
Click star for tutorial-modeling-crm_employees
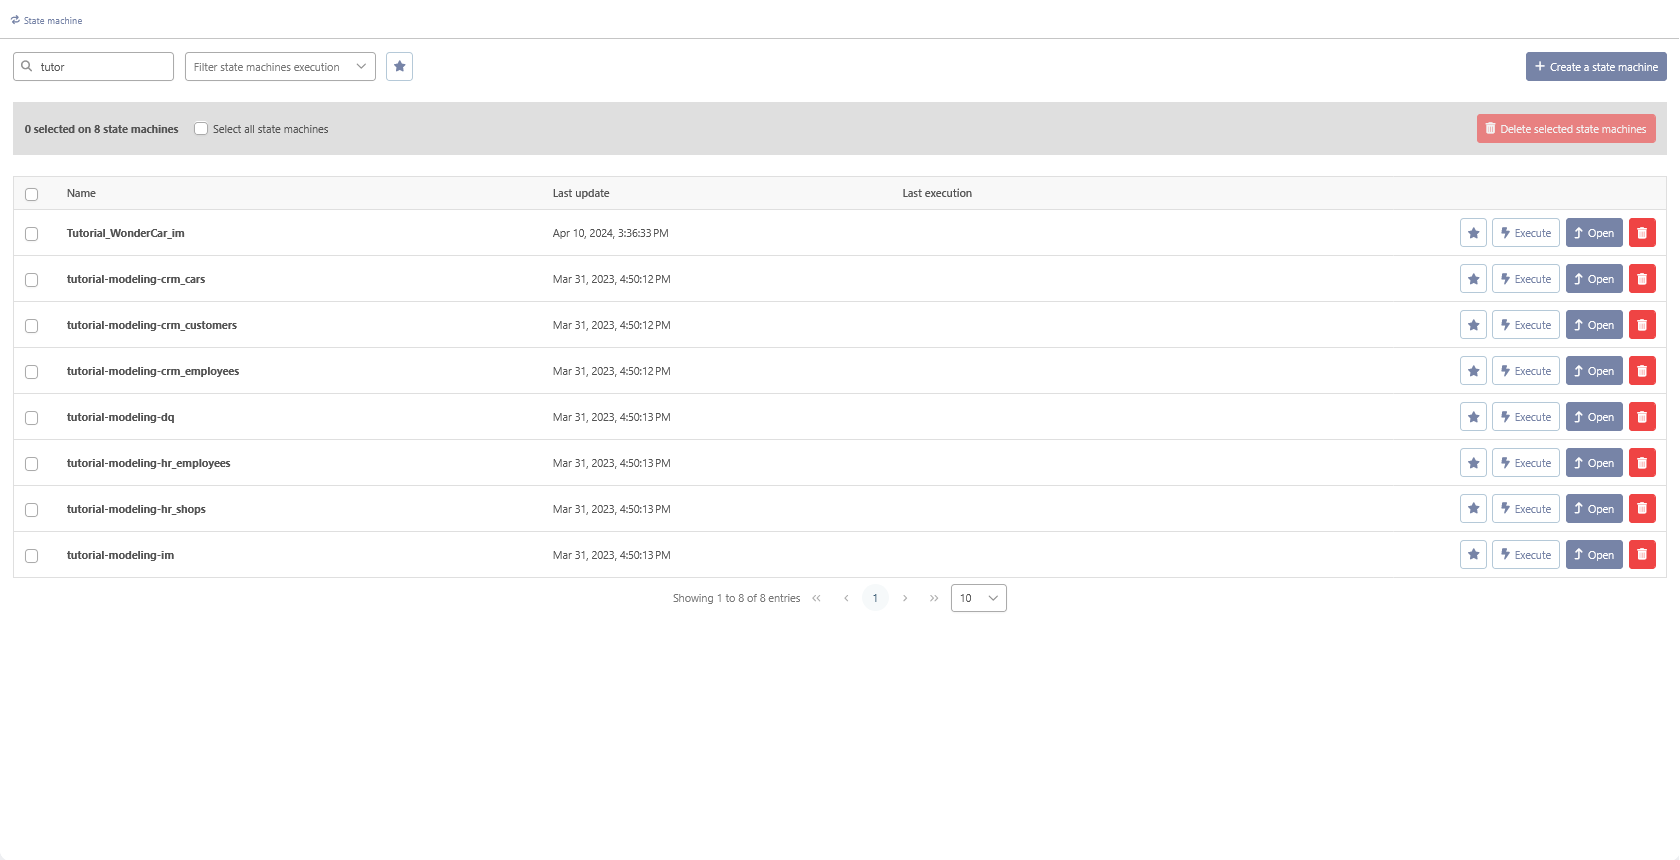coord(1473,371)
